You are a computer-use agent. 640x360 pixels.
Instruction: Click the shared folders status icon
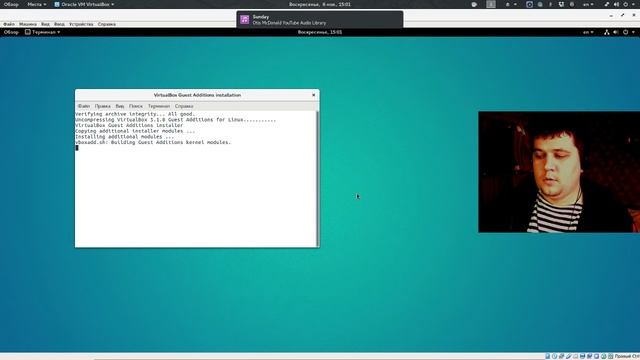575,356
